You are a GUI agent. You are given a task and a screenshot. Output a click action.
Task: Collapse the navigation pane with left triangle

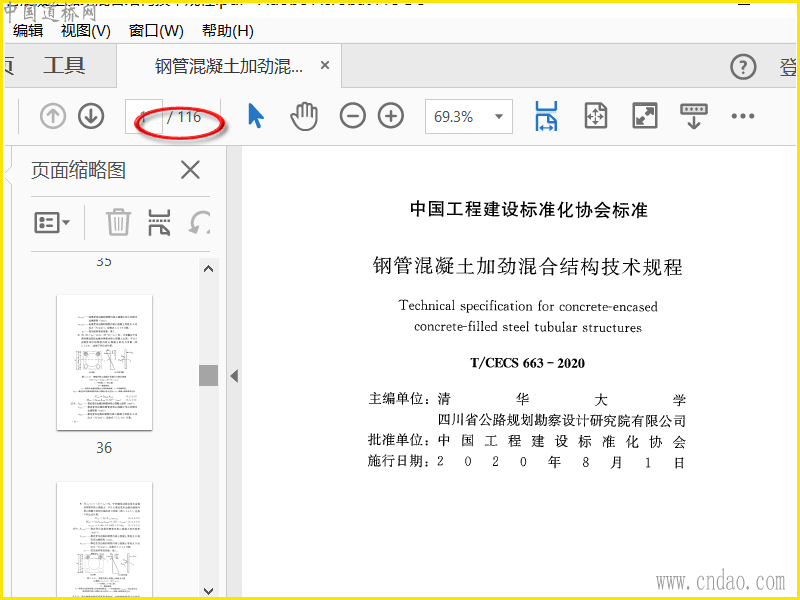click(x=234, y=376)
